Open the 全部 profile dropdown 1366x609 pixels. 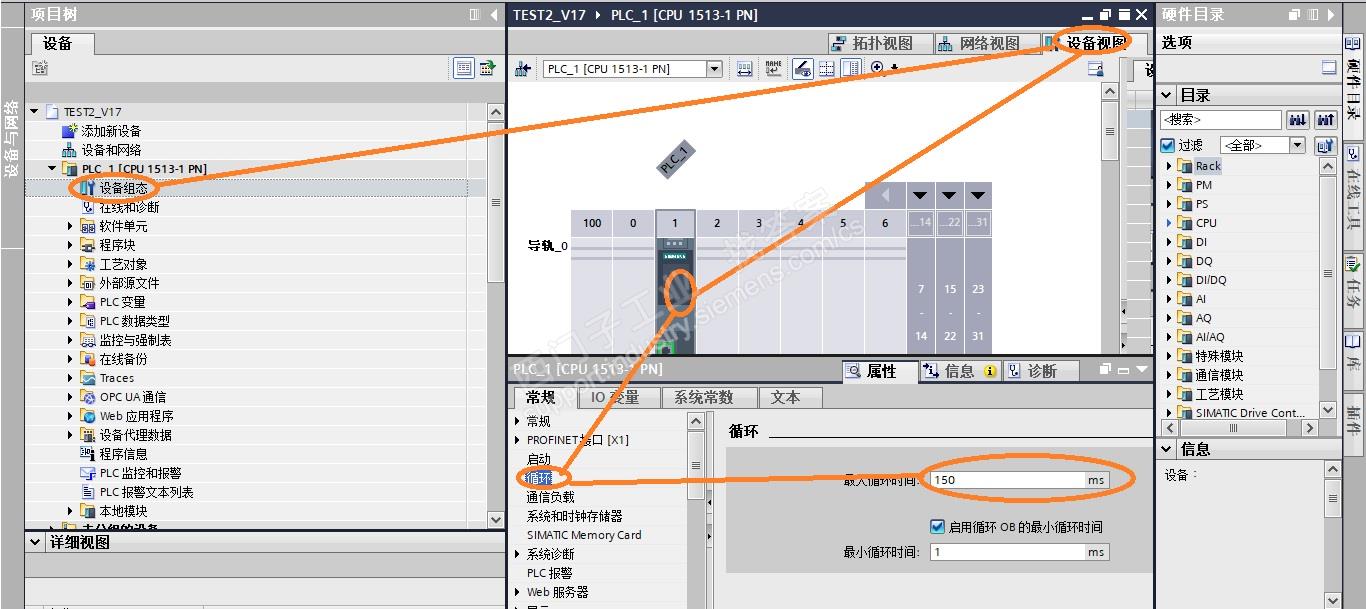(x=1297, y=146)
